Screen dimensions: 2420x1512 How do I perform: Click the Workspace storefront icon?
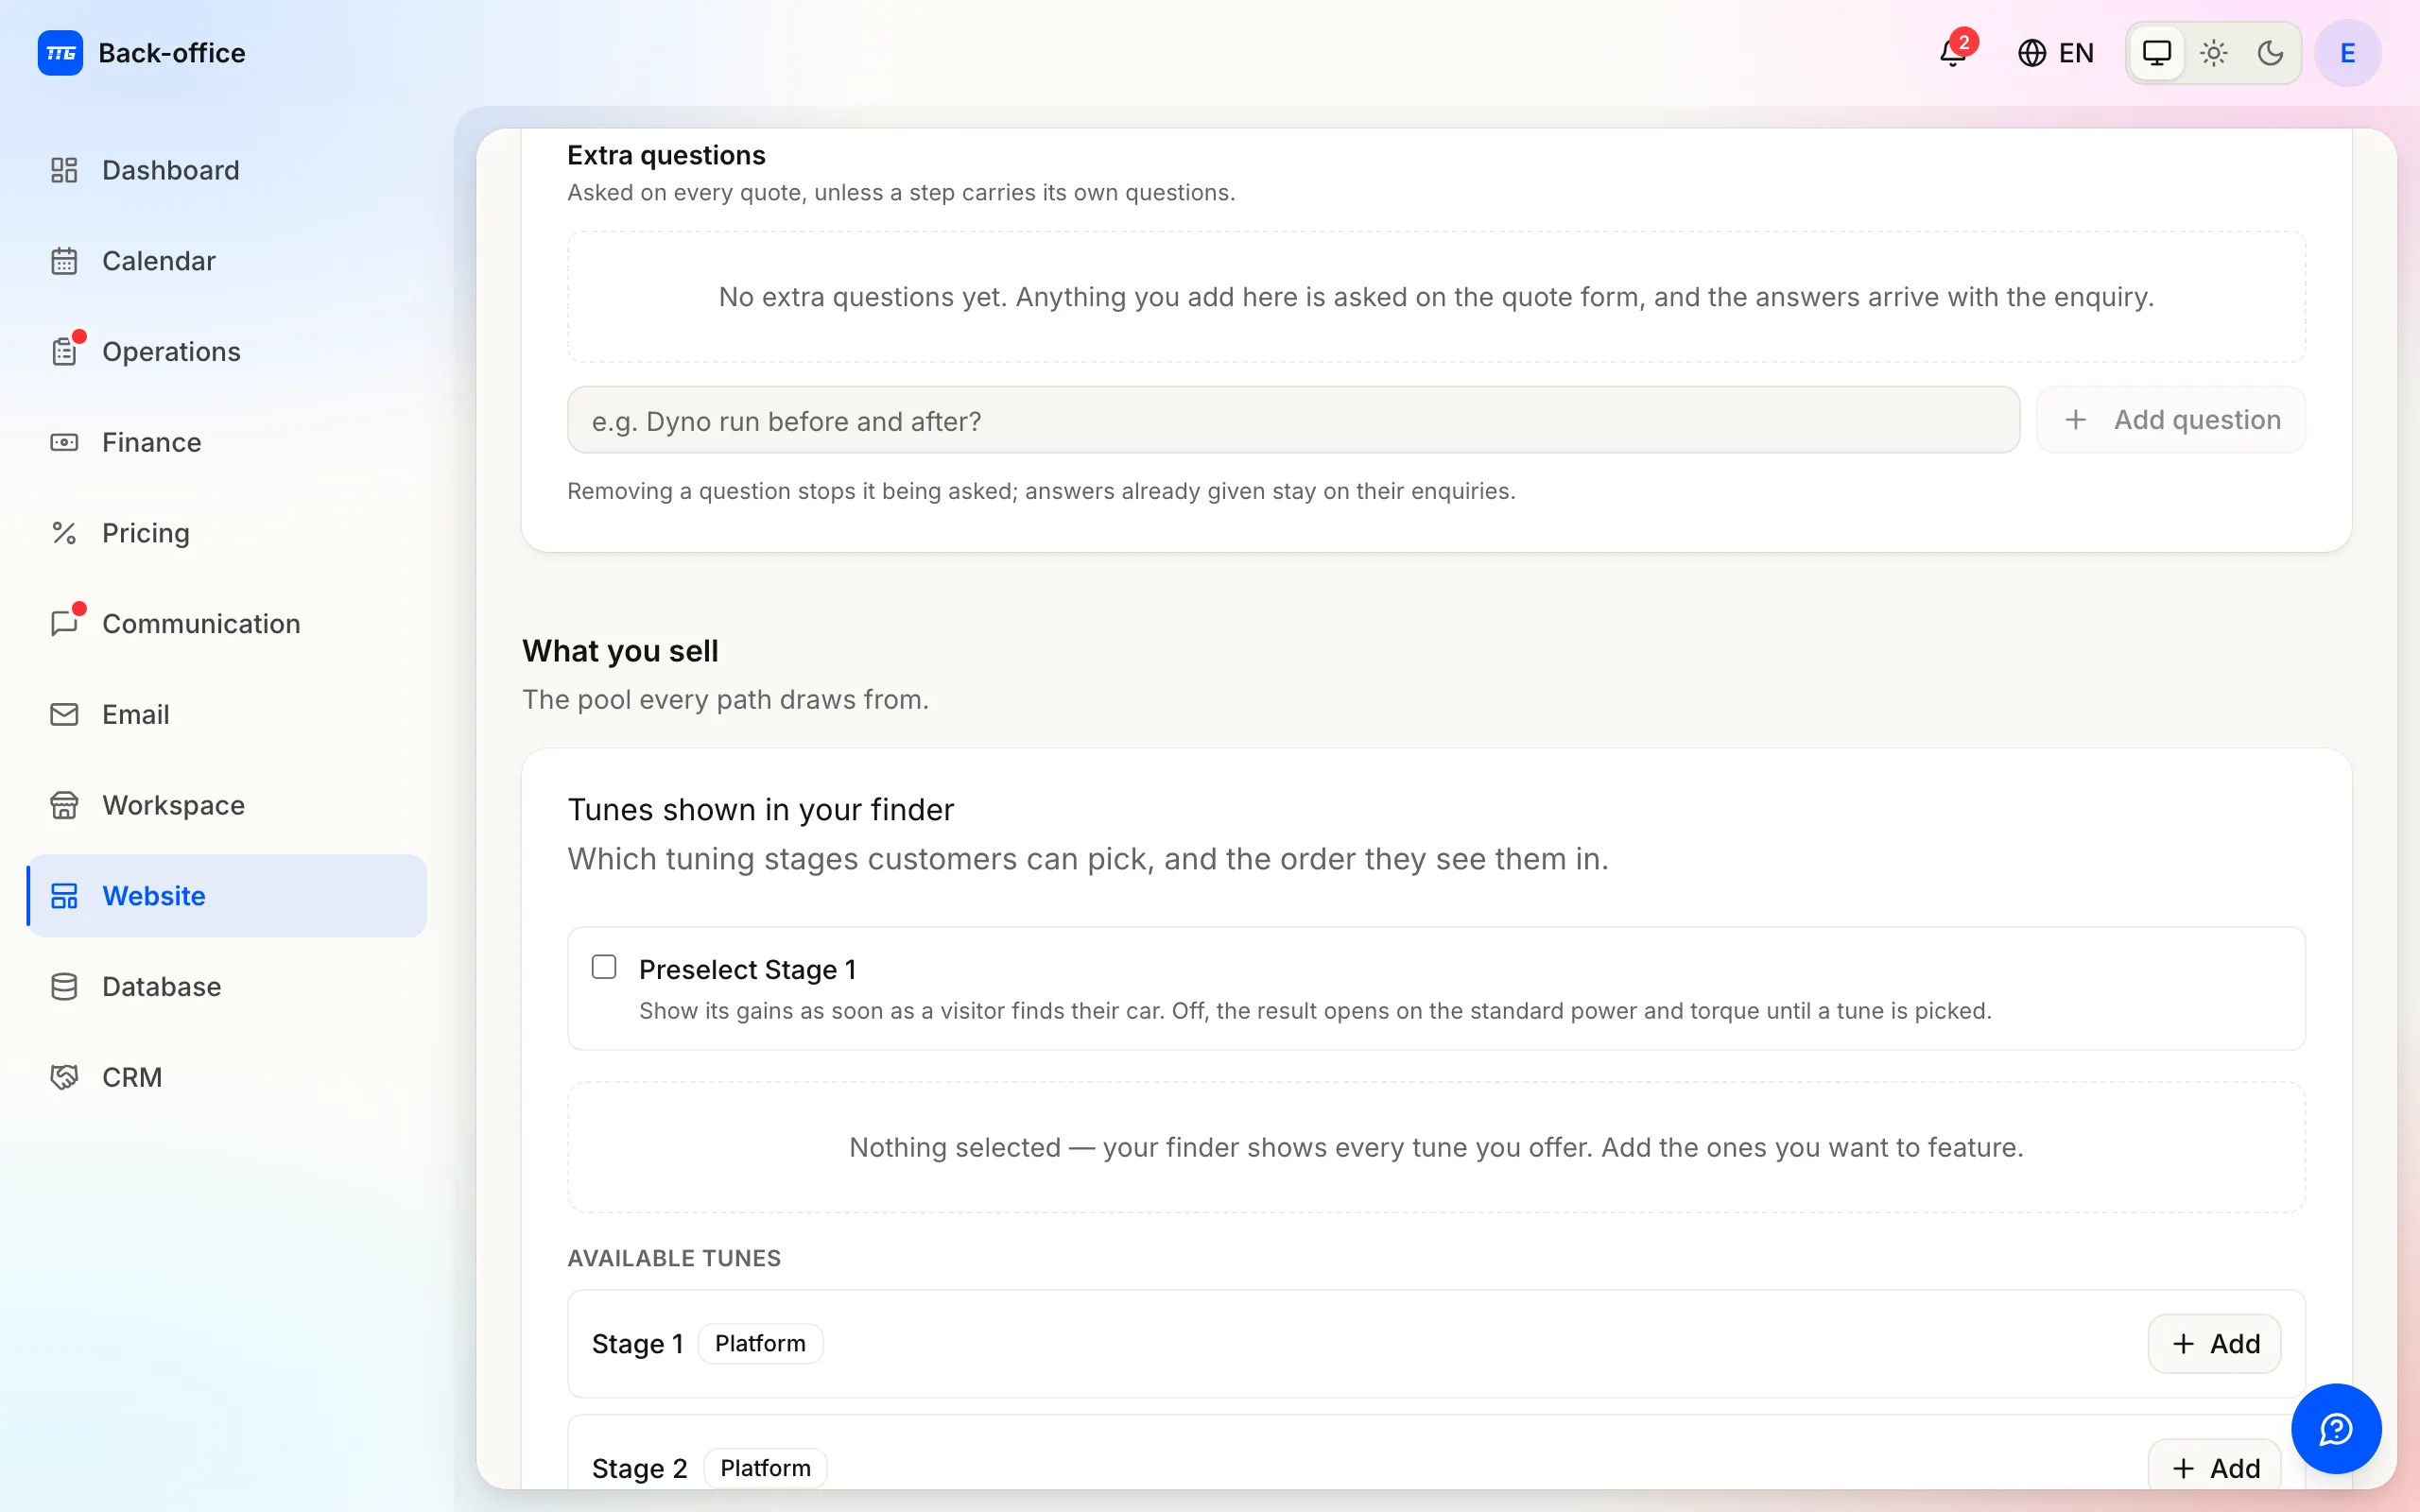(64, 805)
